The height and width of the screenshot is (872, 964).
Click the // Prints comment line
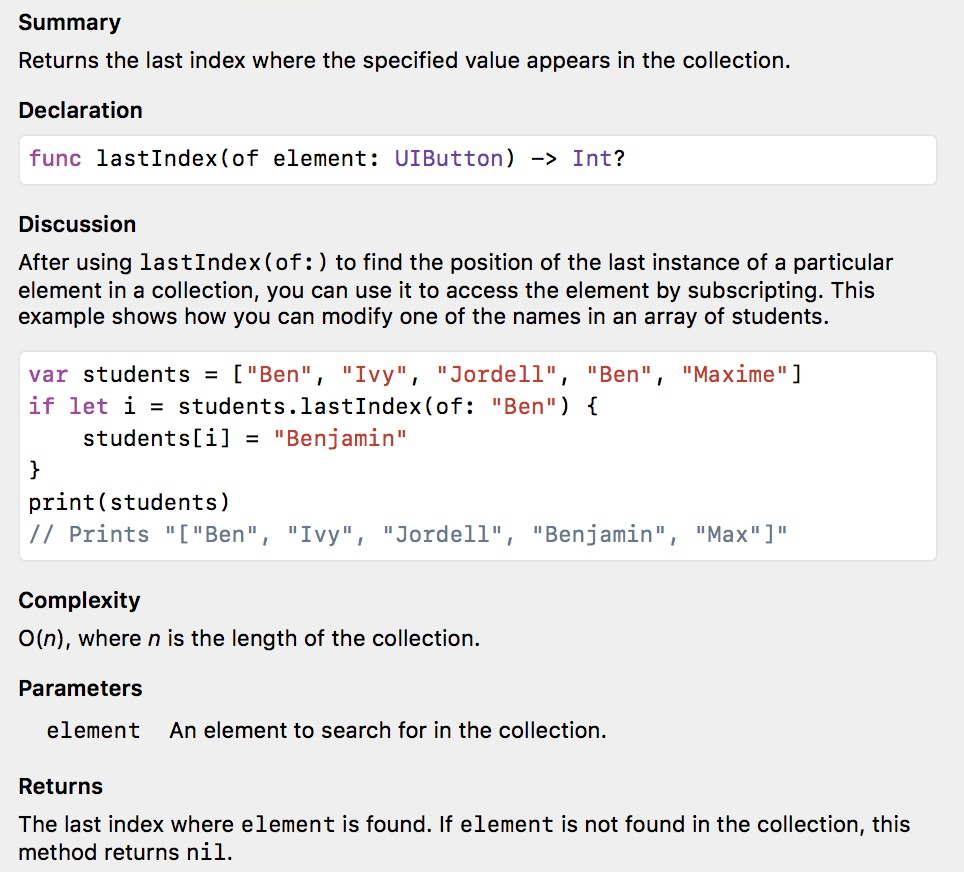tap(408, 534)
